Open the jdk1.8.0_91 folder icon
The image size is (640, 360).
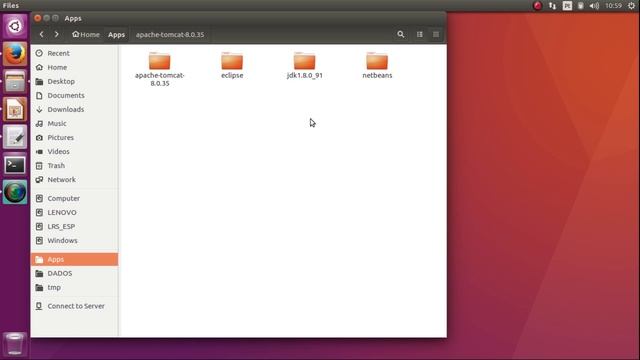(304, 61)
